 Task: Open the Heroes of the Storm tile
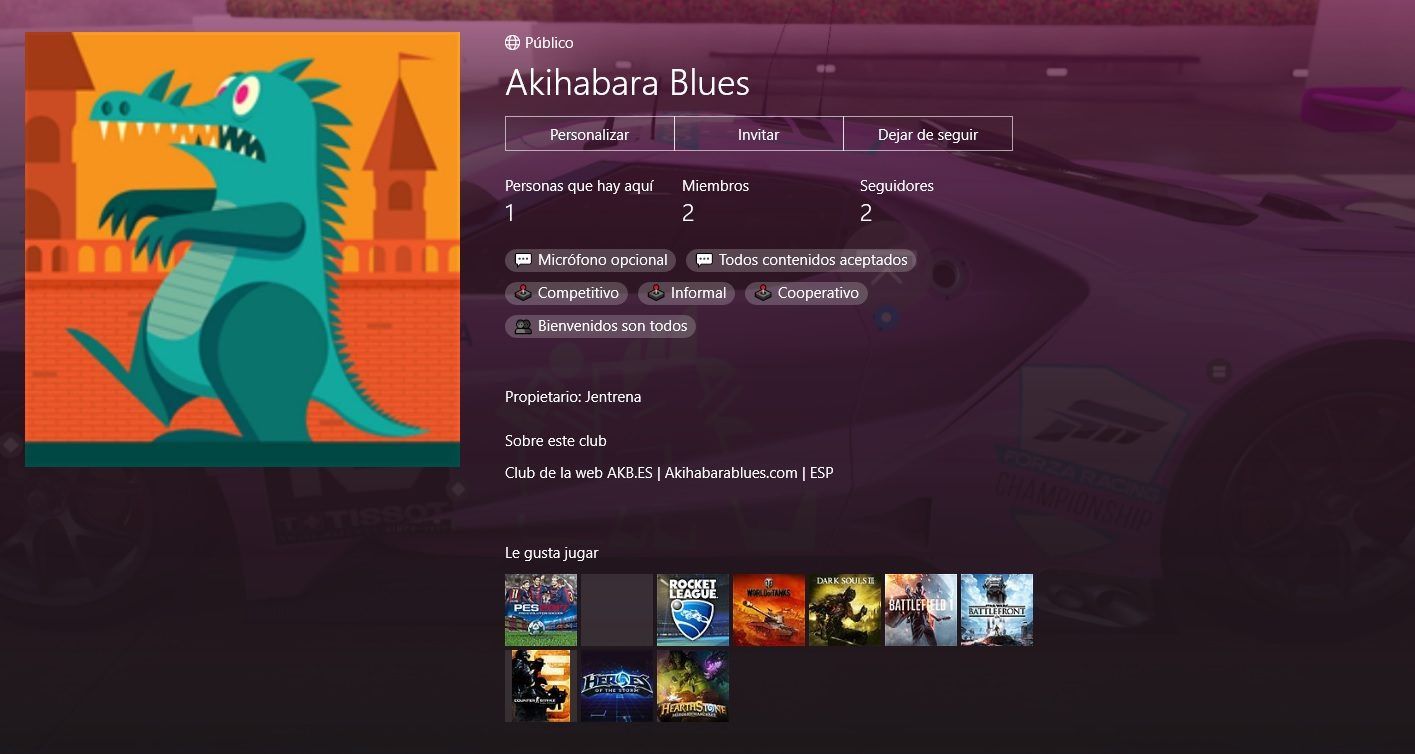pyautogui.click(x=617, y=686)
